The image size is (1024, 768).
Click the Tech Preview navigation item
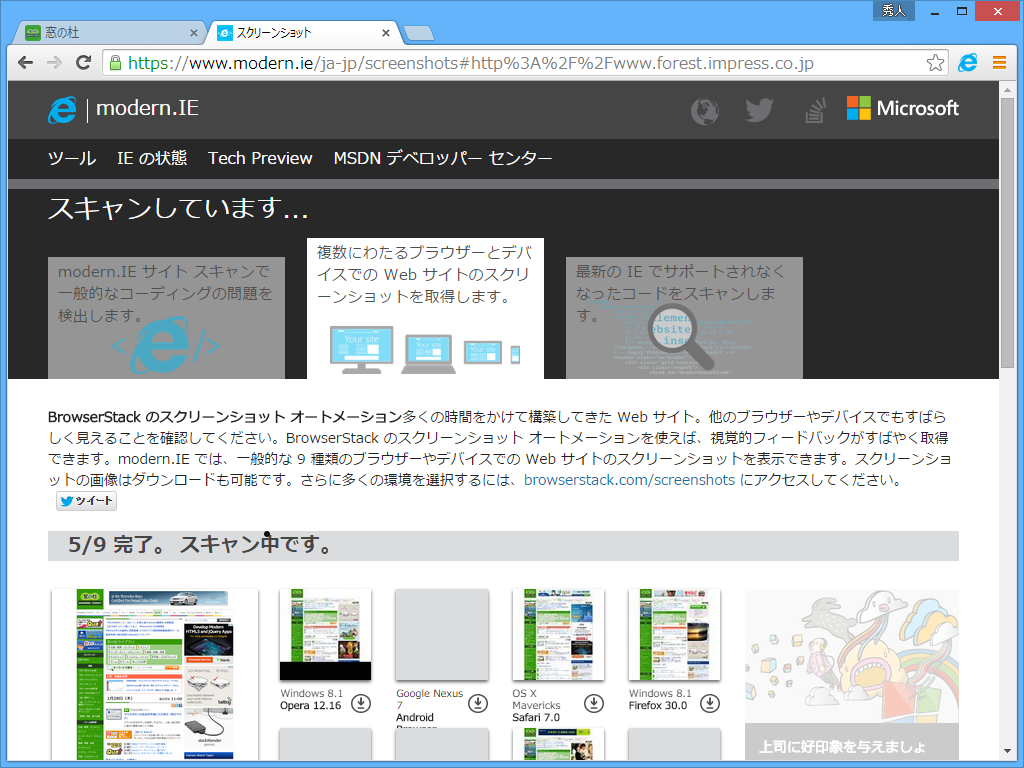tap(260, 158)
